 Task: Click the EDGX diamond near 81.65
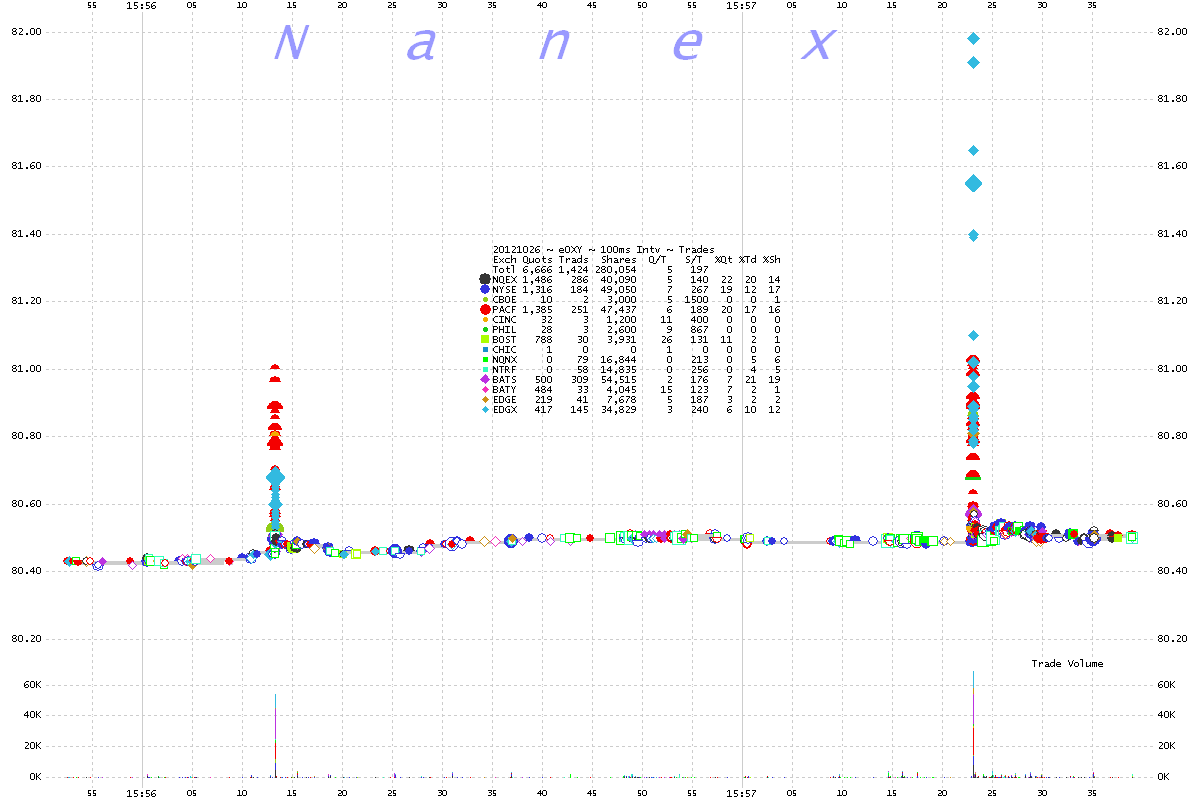[973, 150]
